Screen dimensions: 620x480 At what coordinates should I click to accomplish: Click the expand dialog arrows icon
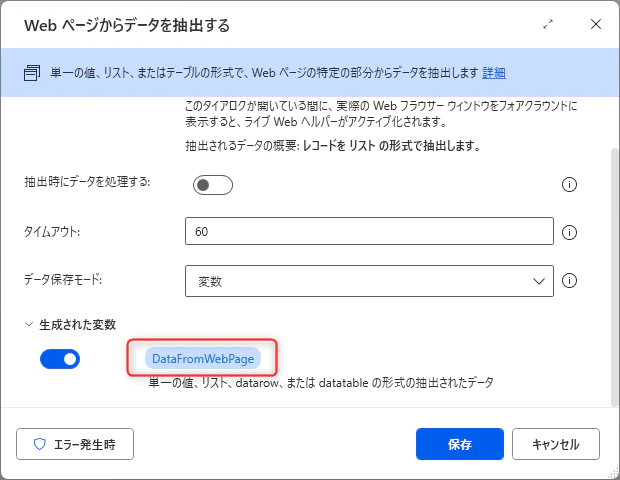click(x=548, y=25)
